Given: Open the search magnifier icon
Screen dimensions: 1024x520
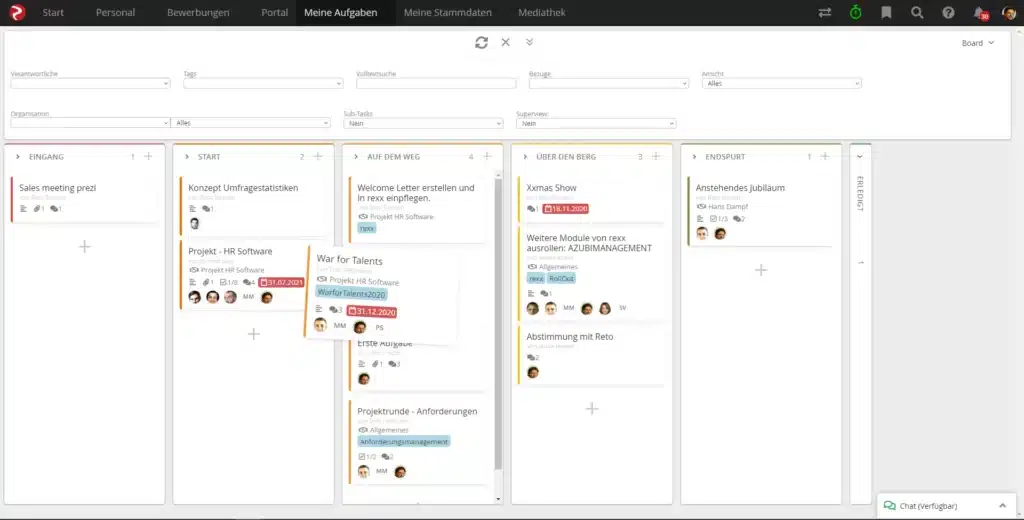Looking at the screenshot, I should pos(917,13).
